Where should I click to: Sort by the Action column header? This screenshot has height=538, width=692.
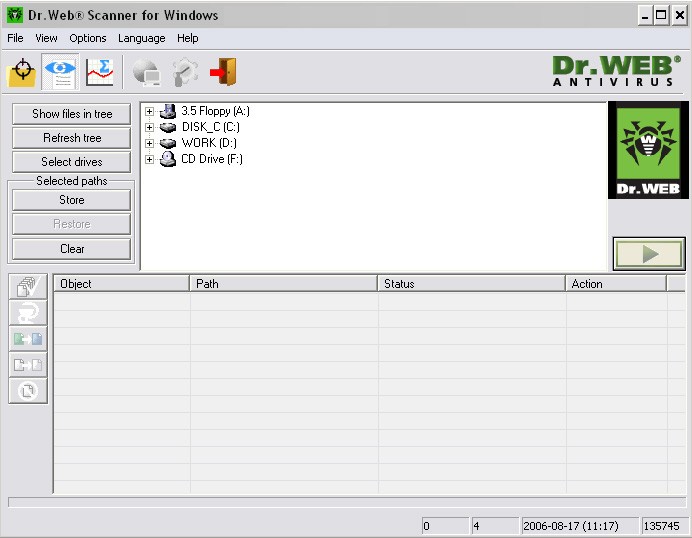[616, 284]
